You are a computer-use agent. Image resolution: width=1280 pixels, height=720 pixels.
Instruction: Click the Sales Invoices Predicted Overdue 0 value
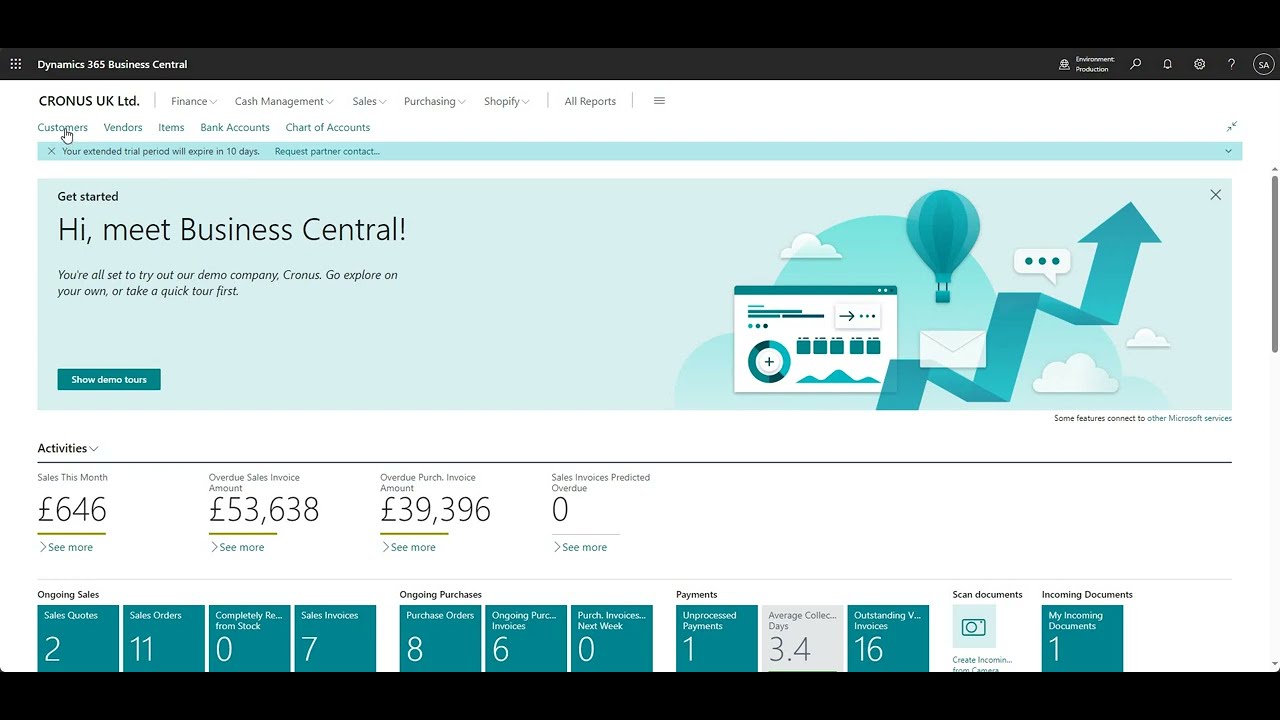click(560, 510)
